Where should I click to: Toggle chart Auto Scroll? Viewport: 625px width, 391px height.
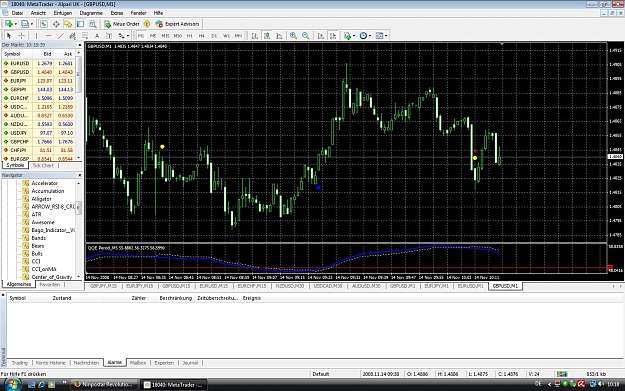point(320,36)
